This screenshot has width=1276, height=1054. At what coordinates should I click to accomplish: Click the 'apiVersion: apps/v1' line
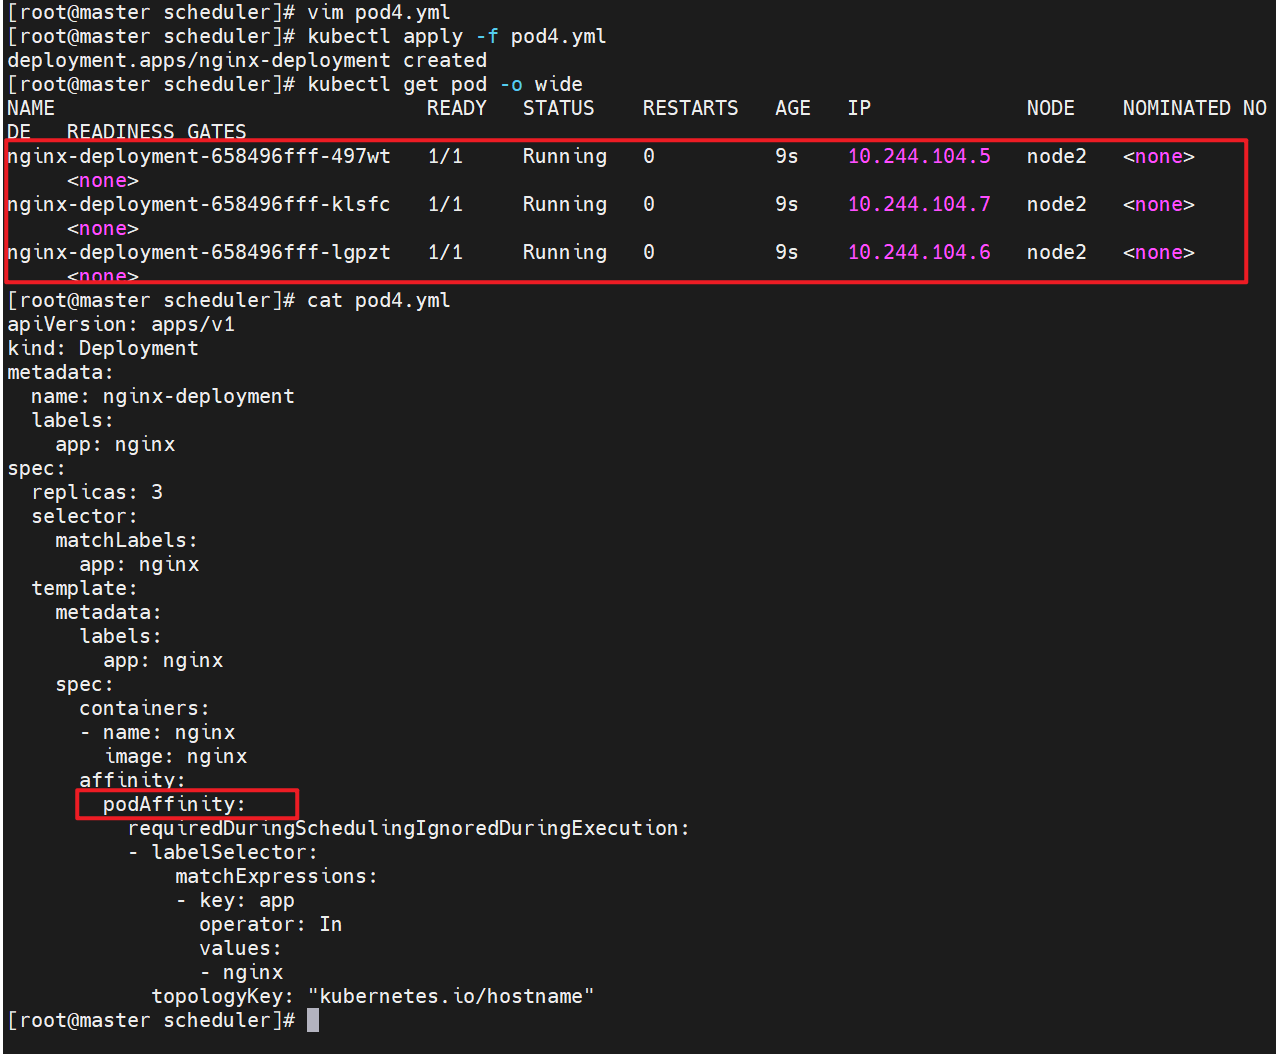[x=121, y=324]
